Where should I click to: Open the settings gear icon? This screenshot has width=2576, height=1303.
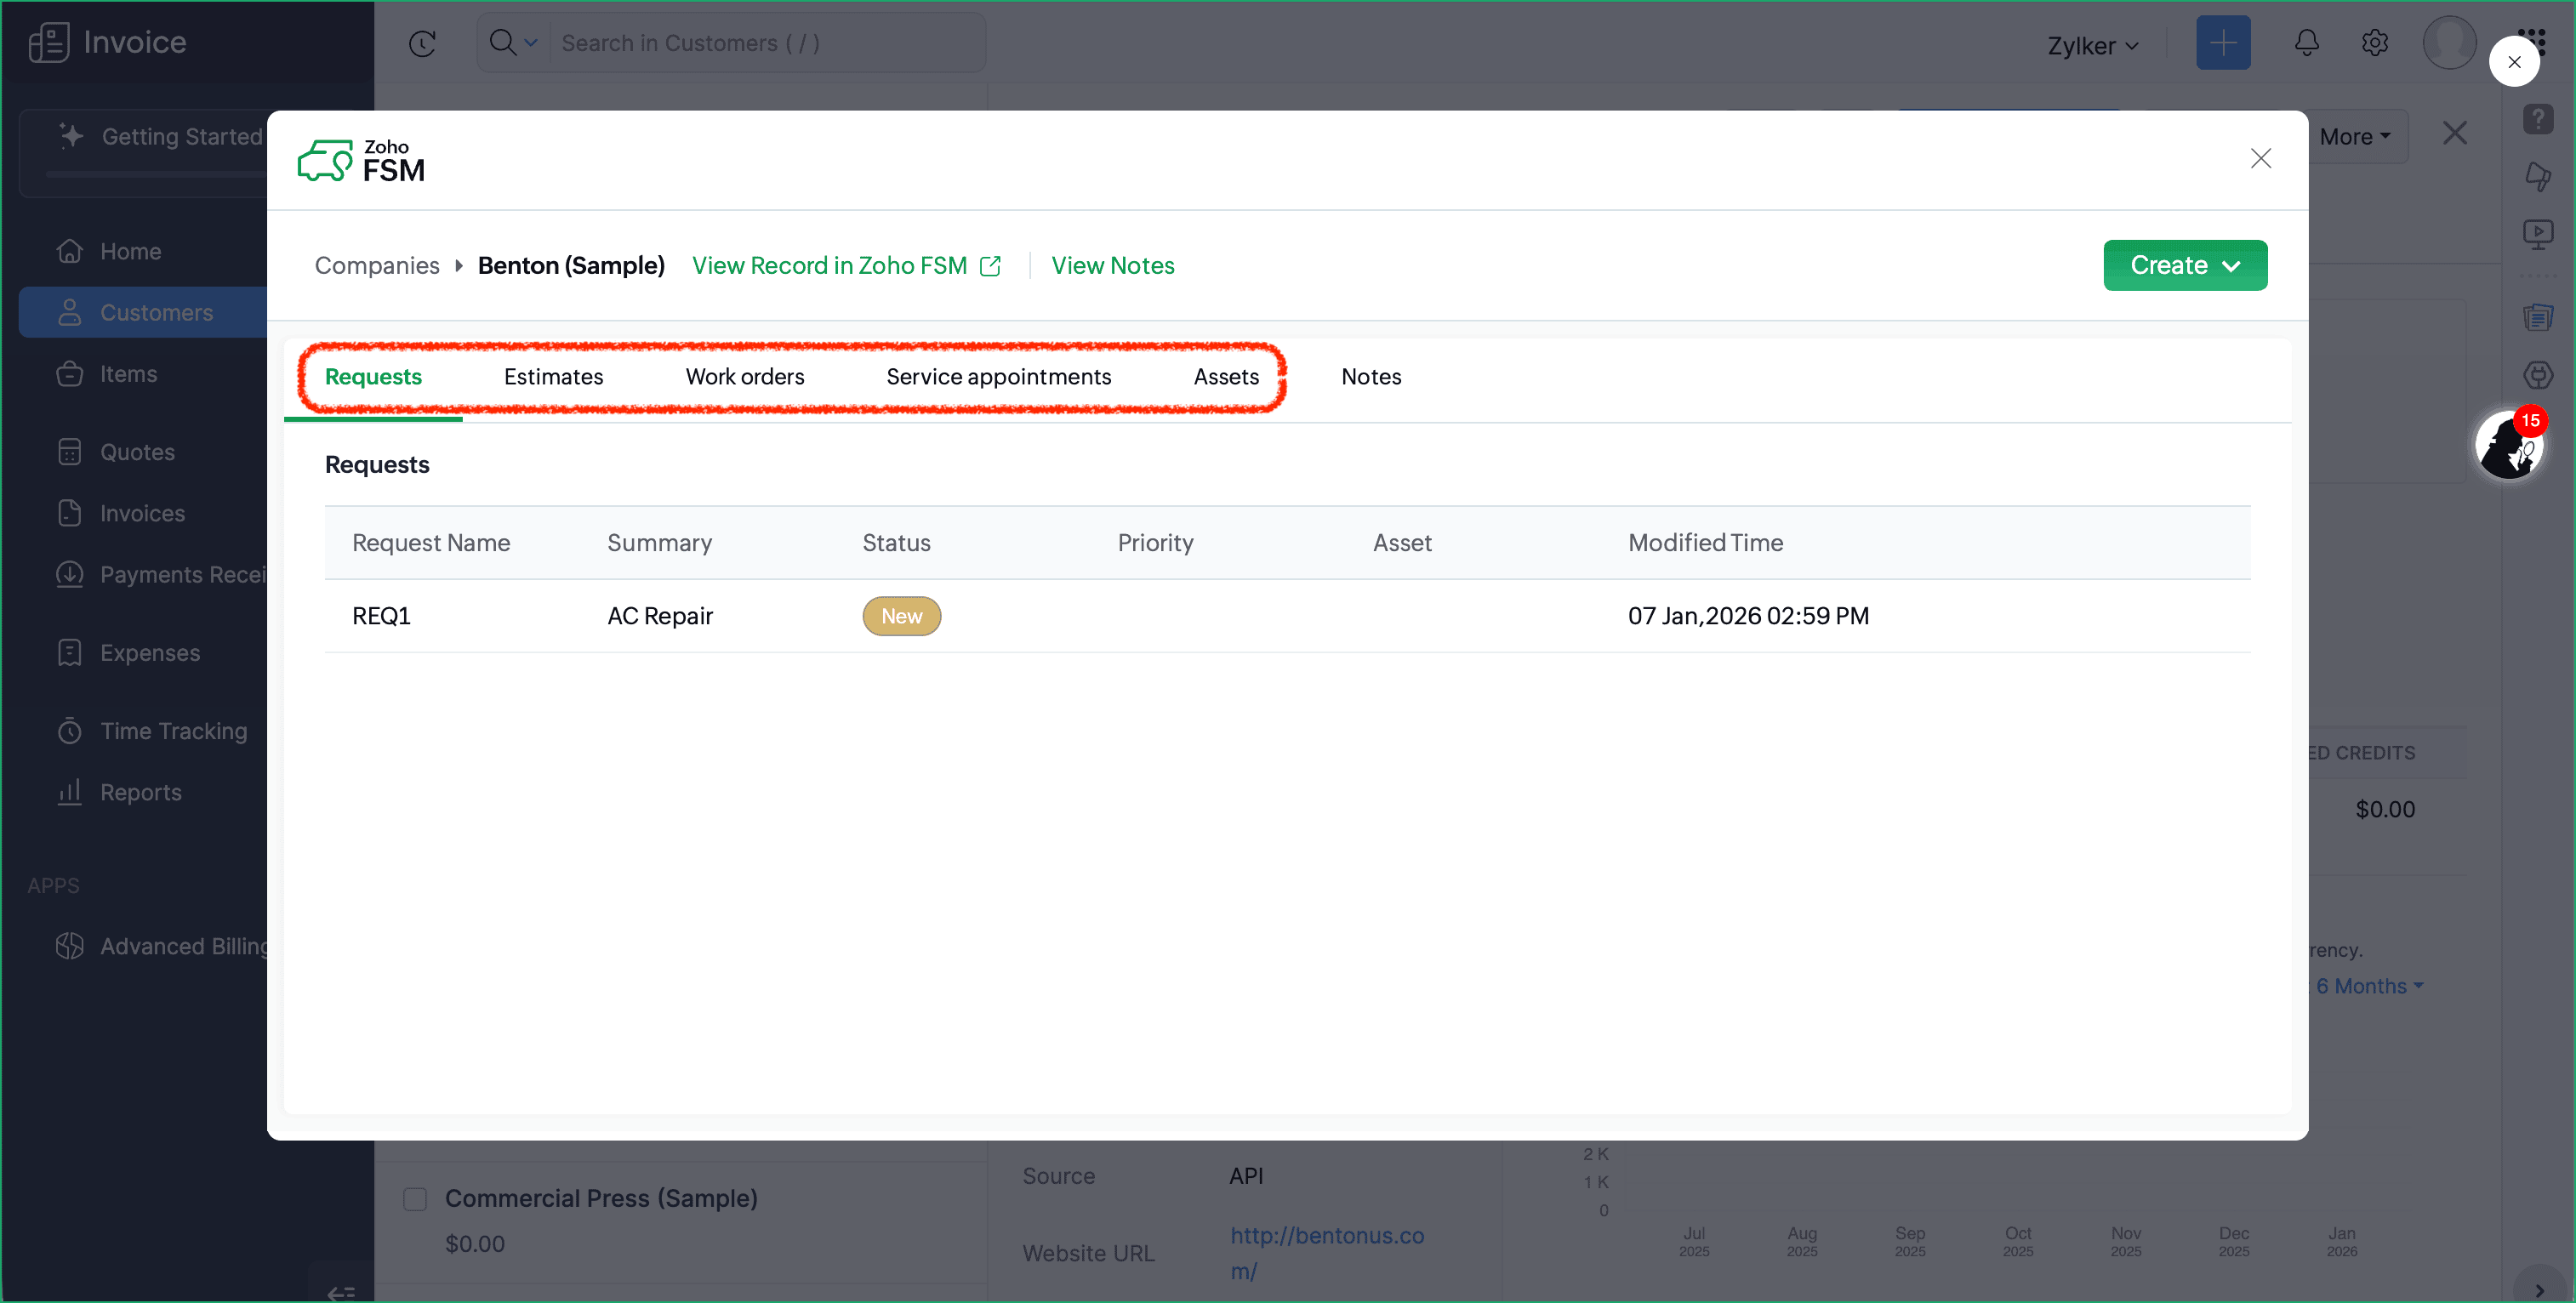2375,43
